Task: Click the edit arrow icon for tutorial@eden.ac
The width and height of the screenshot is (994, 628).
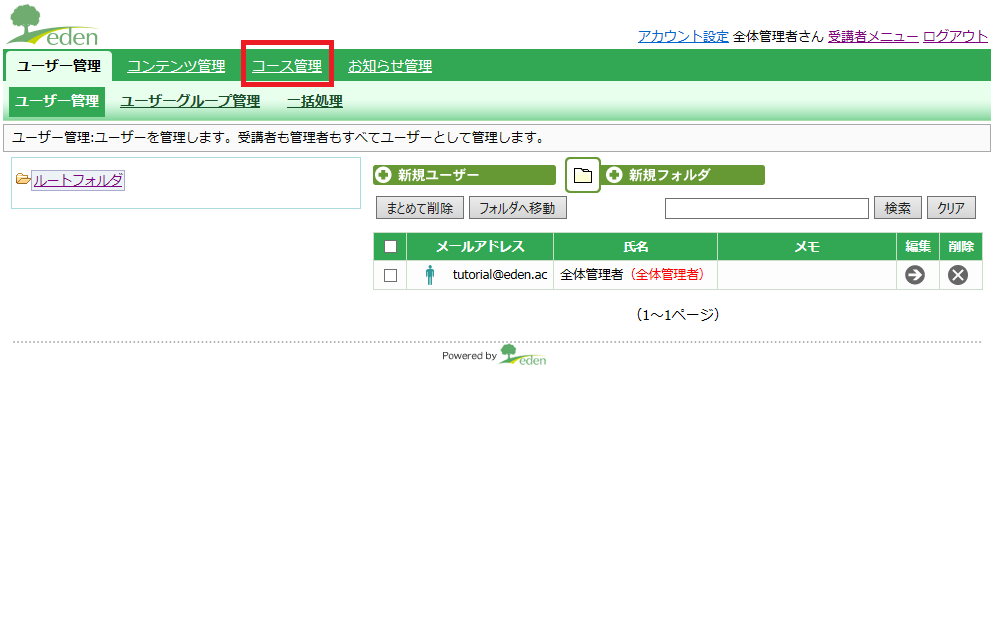Action: click(x=914, y=275)
